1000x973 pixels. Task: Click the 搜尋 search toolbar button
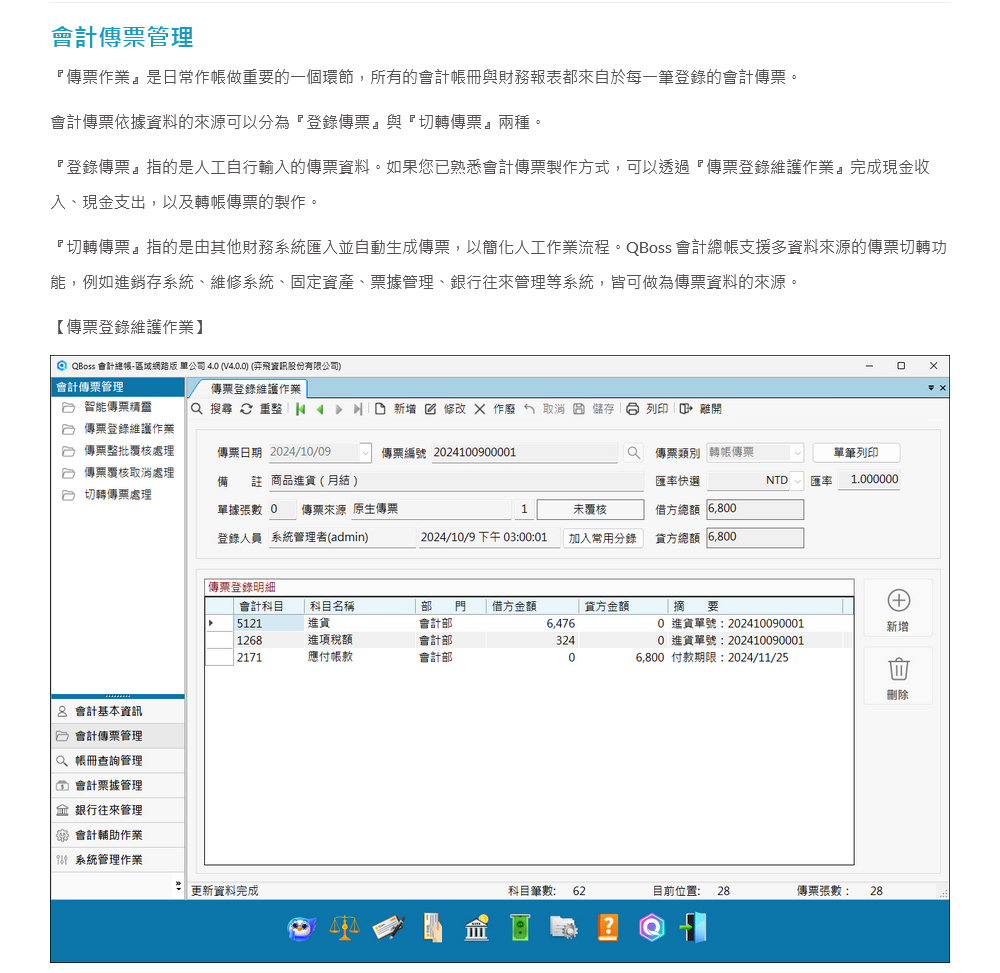point(212,409)
